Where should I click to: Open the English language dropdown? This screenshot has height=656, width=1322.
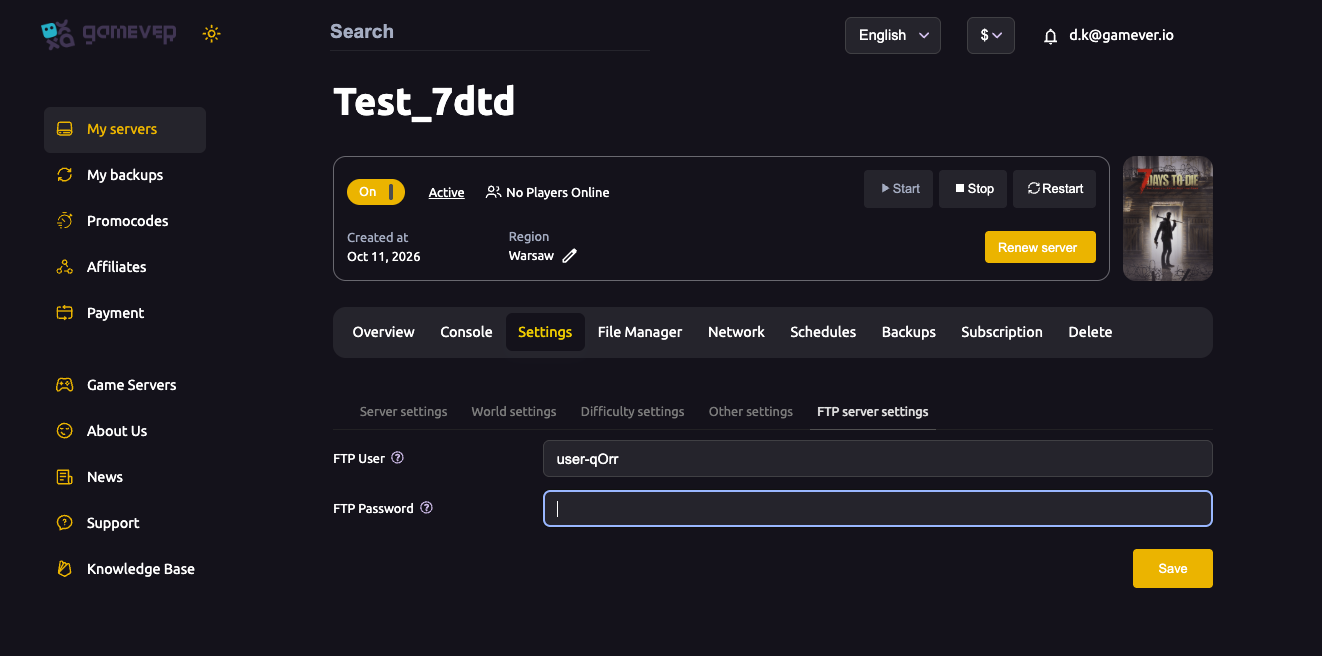[x=893, y=35]
